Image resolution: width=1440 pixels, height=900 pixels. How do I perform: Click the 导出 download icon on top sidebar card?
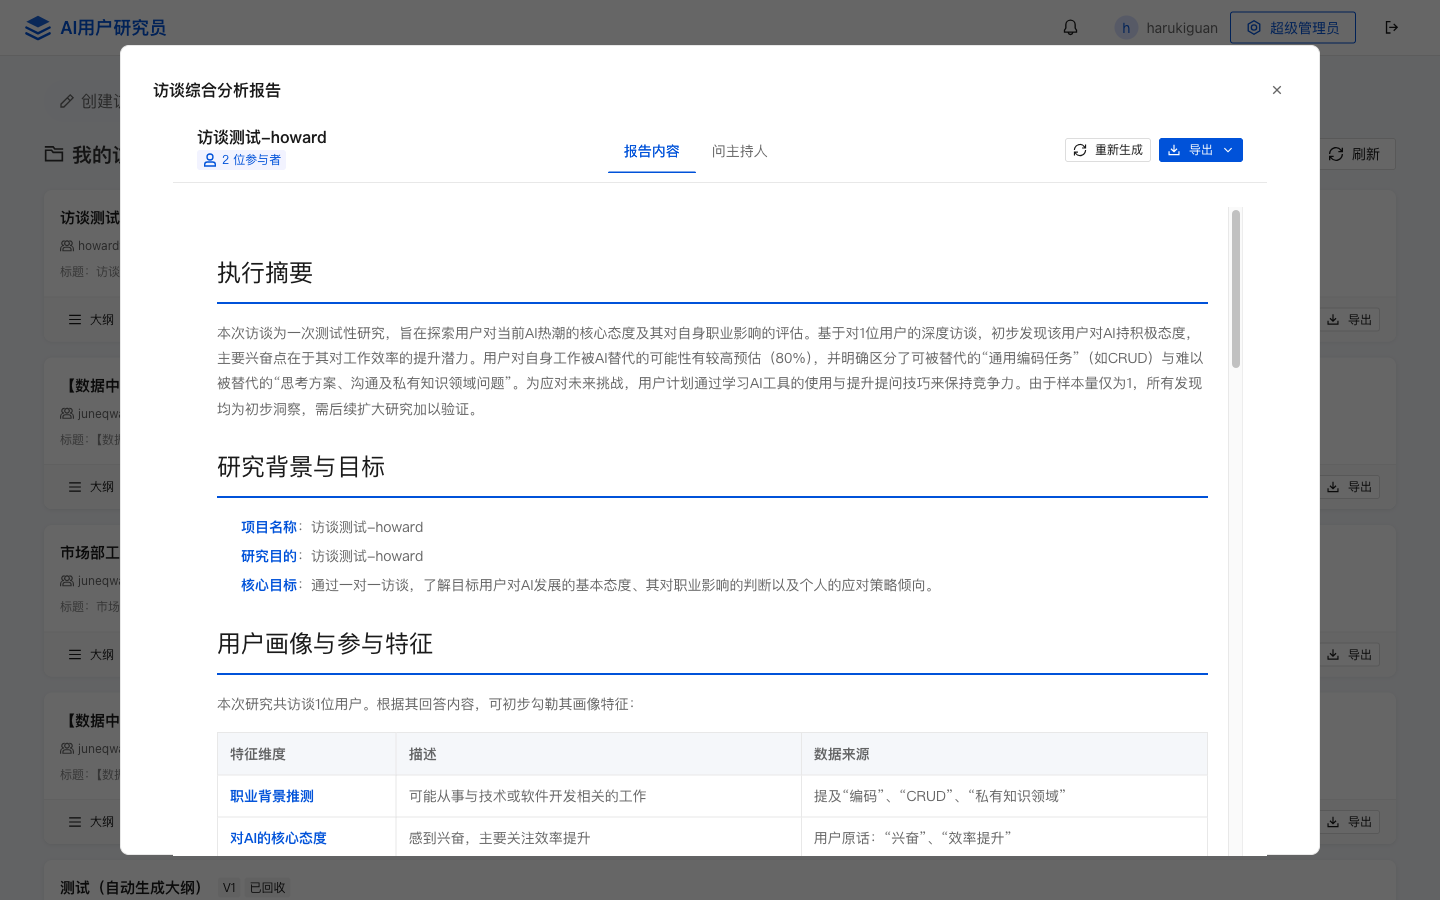point(1333,319)
